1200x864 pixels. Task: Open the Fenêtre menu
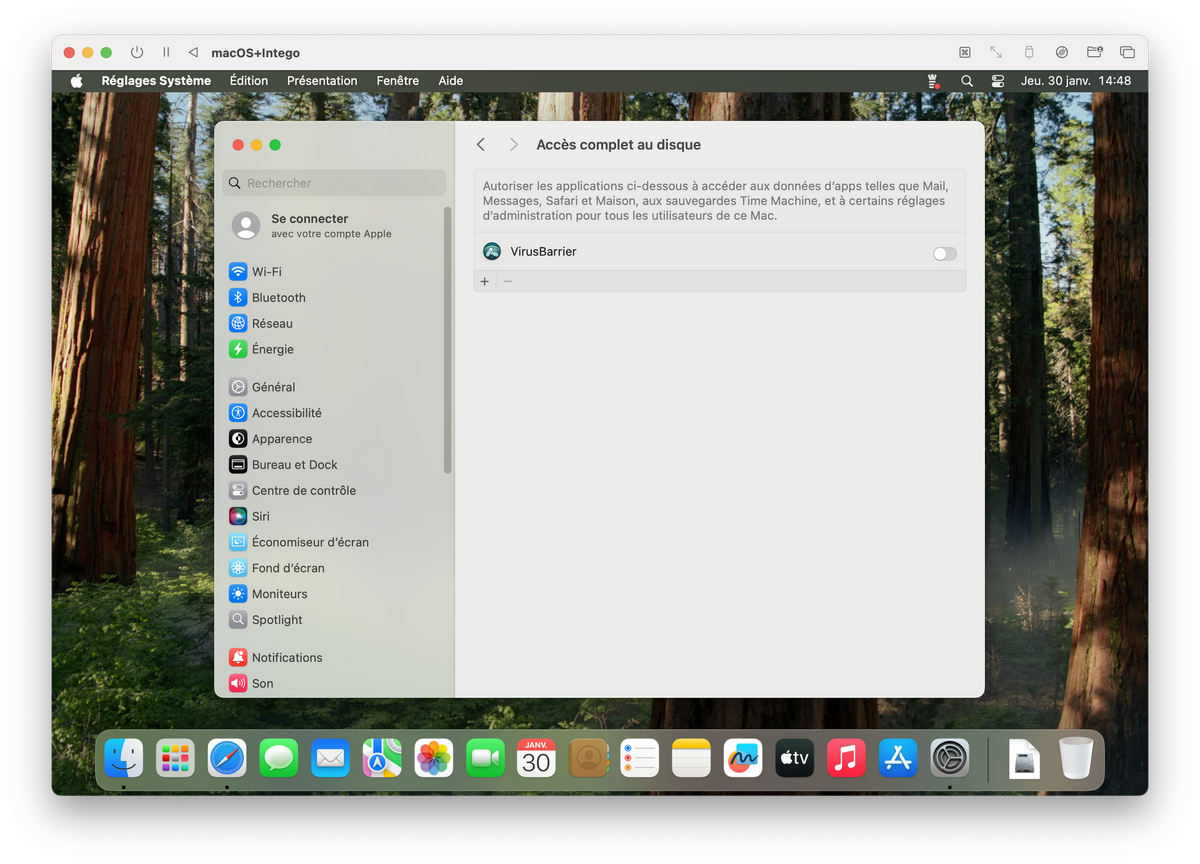point(398,81)
